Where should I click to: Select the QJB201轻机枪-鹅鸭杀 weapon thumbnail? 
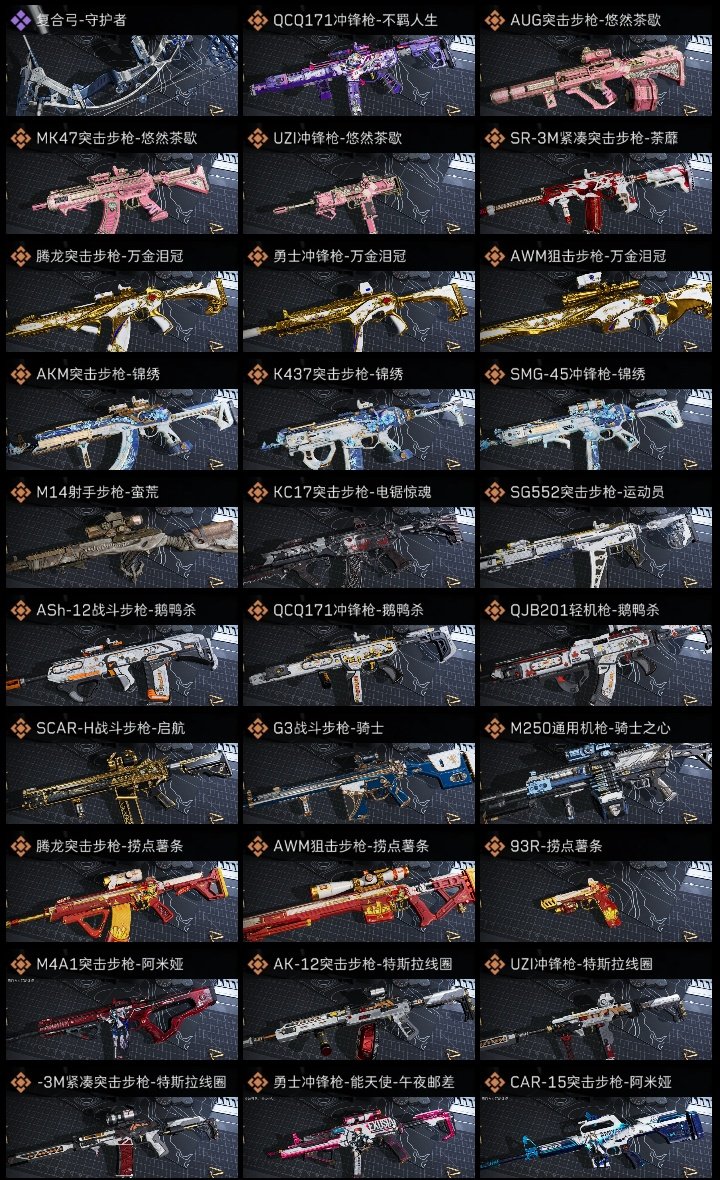click(x=596, y=666)
